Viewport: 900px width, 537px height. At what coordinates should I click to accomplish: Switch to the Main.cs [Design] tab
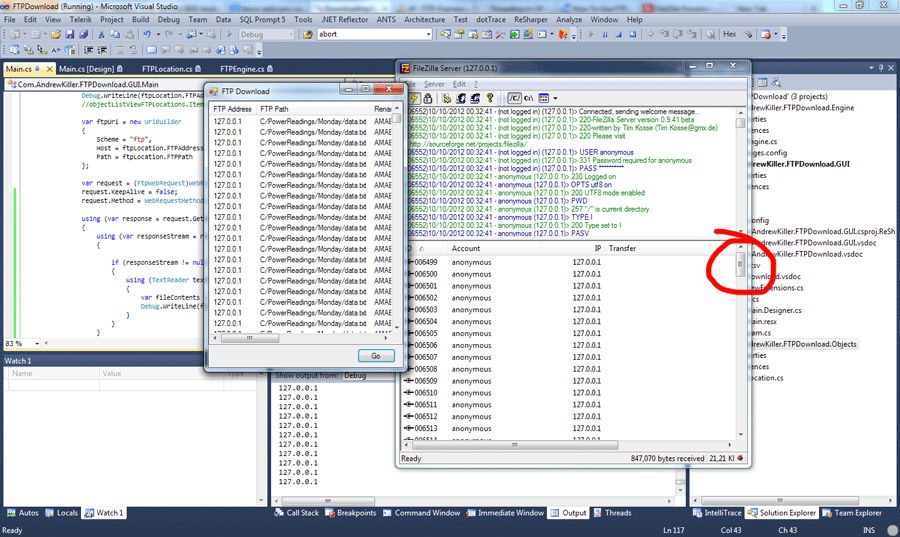coord(91,69)
